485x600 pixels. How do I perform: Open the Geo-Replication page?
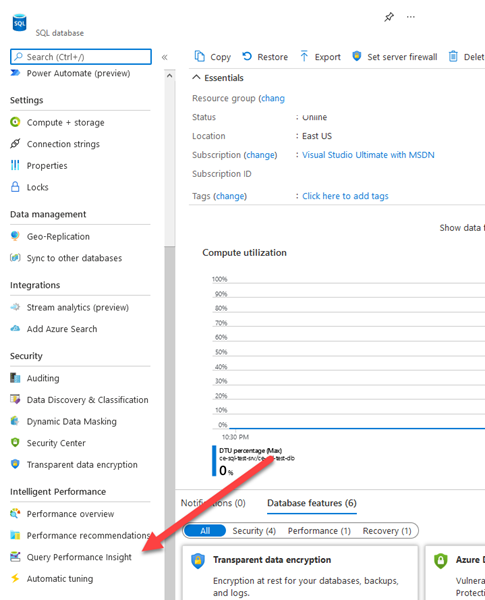58,236
